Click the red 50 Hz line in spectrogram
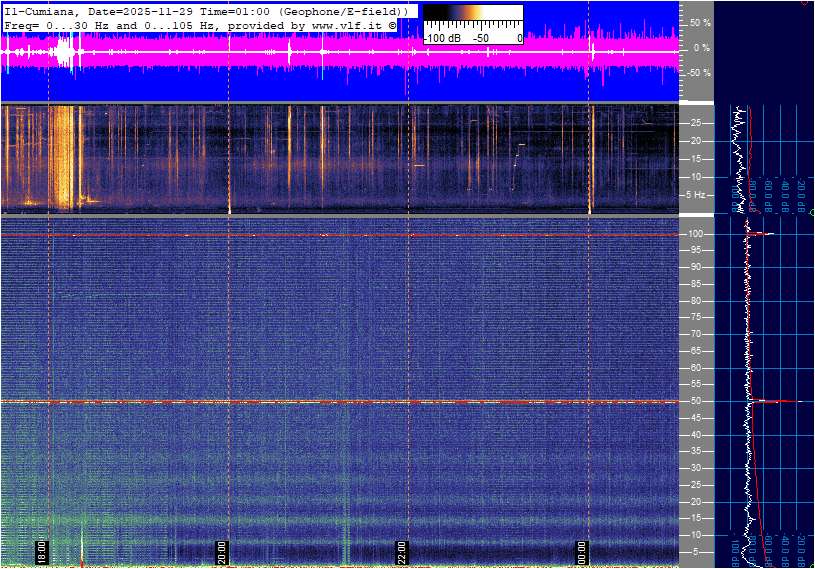The height and width of the screenshot is (569, 815). 300,402
